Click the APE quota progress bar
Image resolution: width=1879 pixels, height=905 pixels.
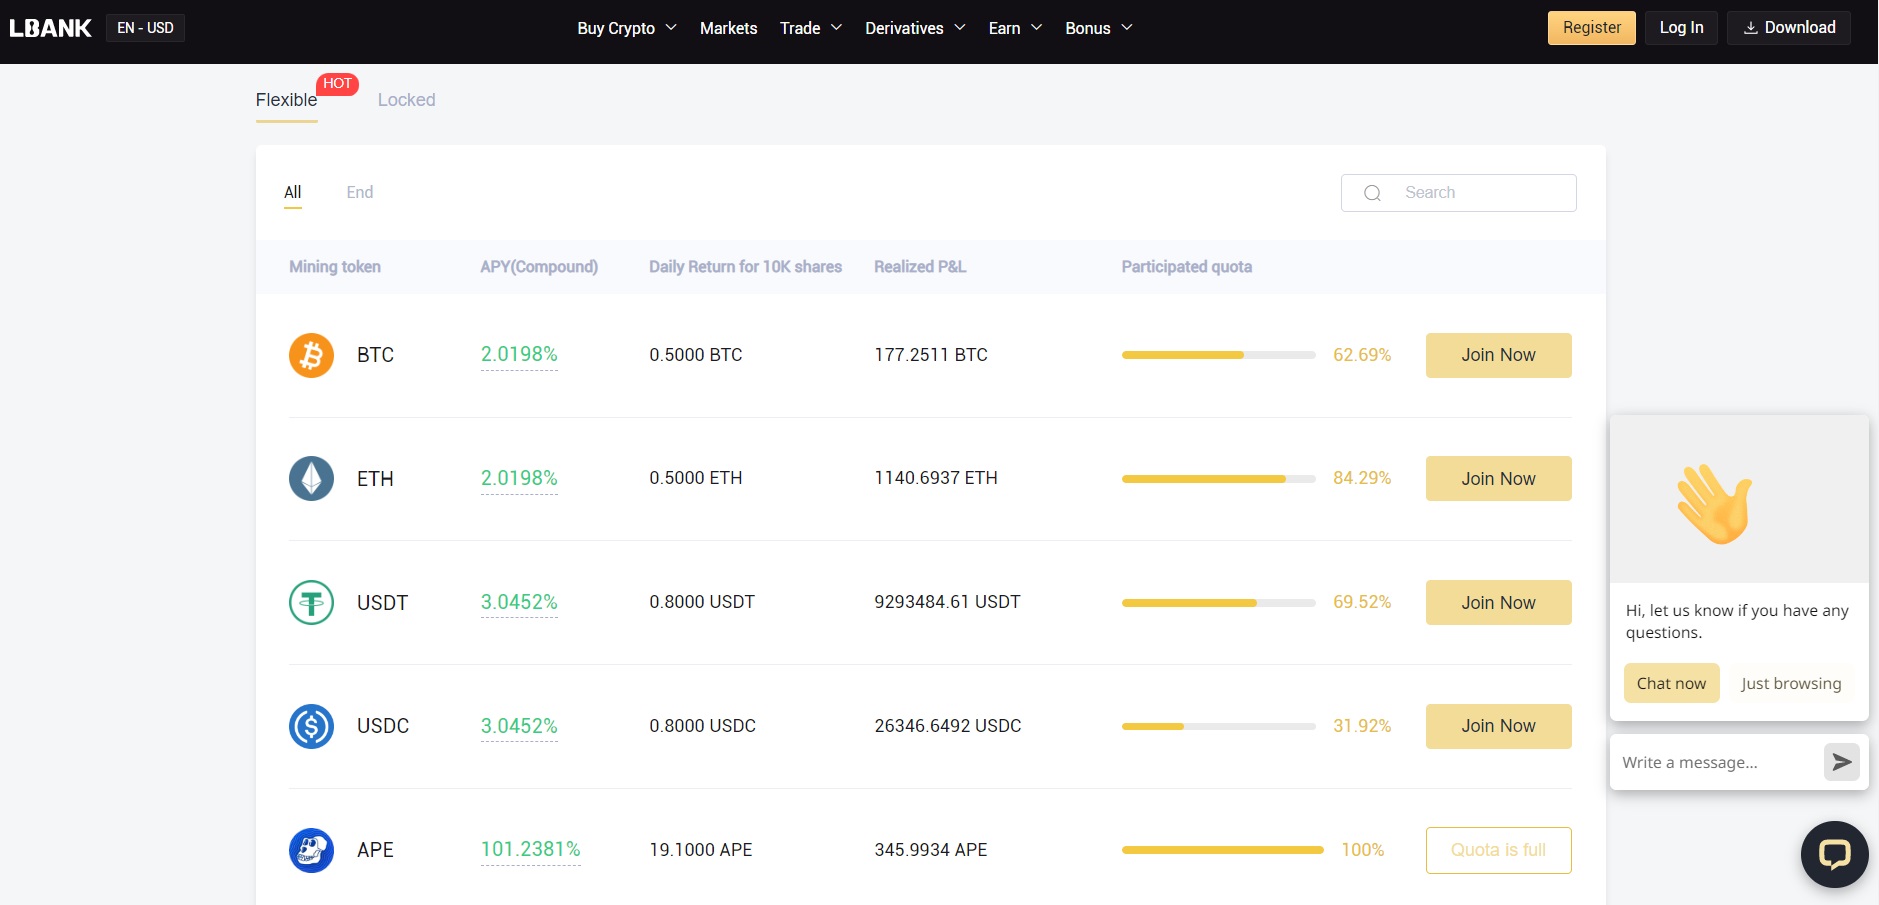point(1222,850)
